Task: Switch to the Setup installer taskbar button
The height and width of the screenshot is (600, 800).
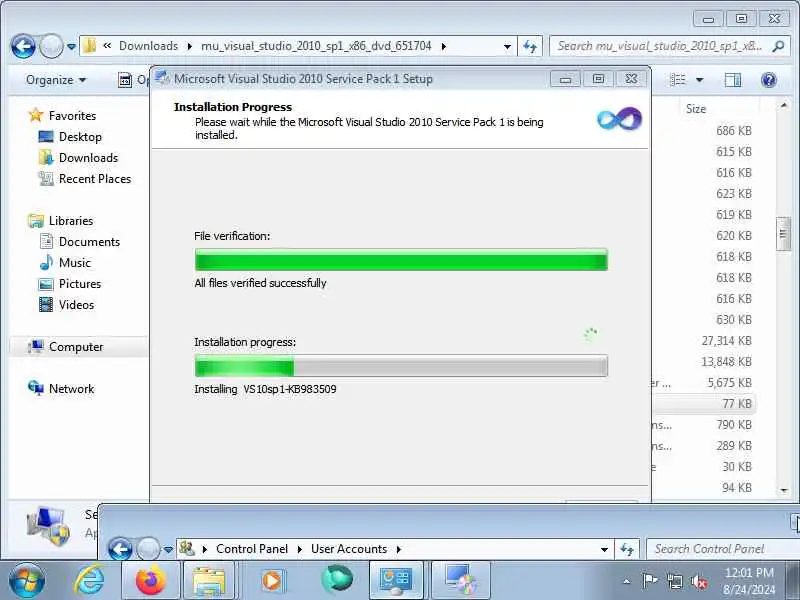Action: 461,581
